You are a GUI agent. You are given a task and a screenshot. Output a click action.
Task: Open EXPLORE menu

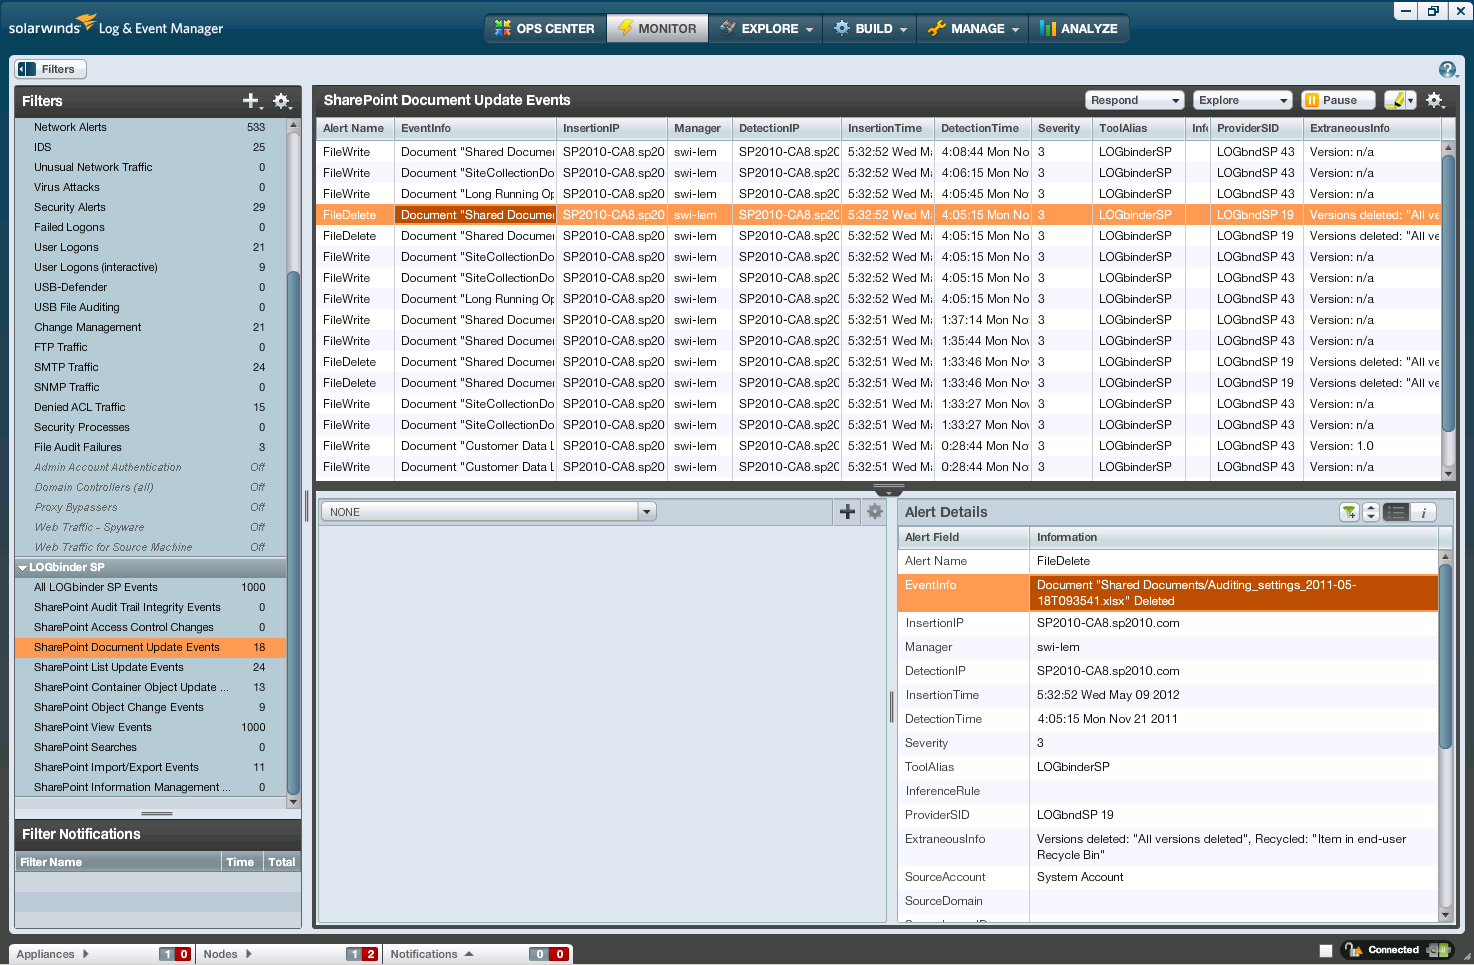click(765, 28)
